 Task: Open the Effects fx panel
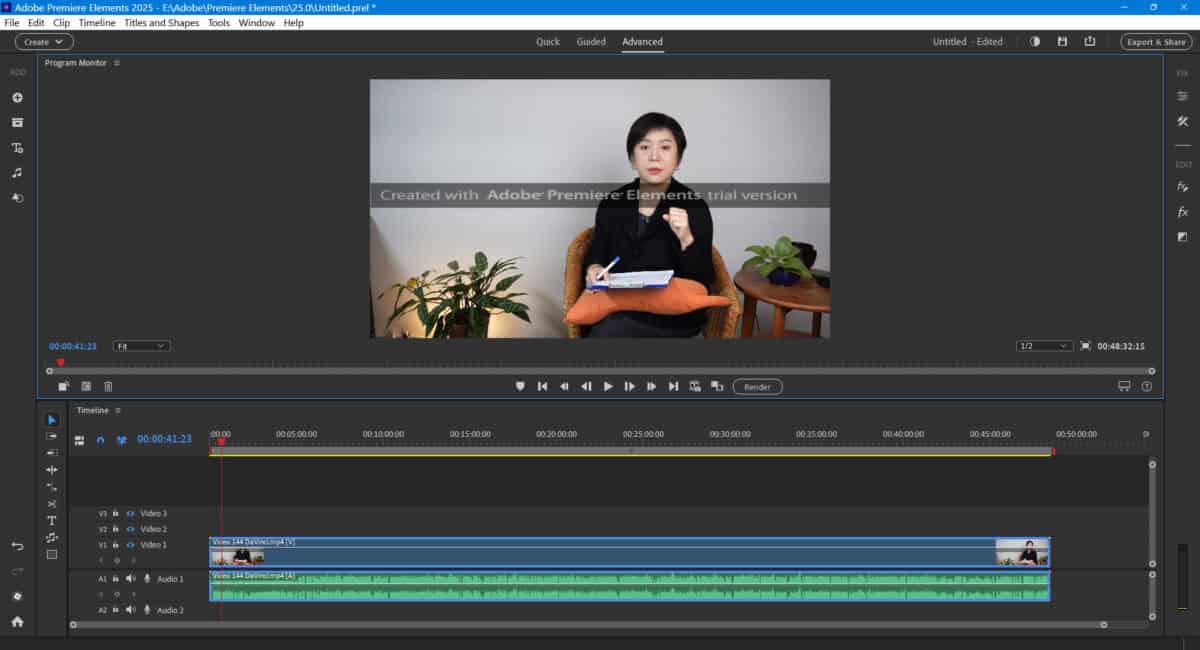click(x=1182, y=212)
